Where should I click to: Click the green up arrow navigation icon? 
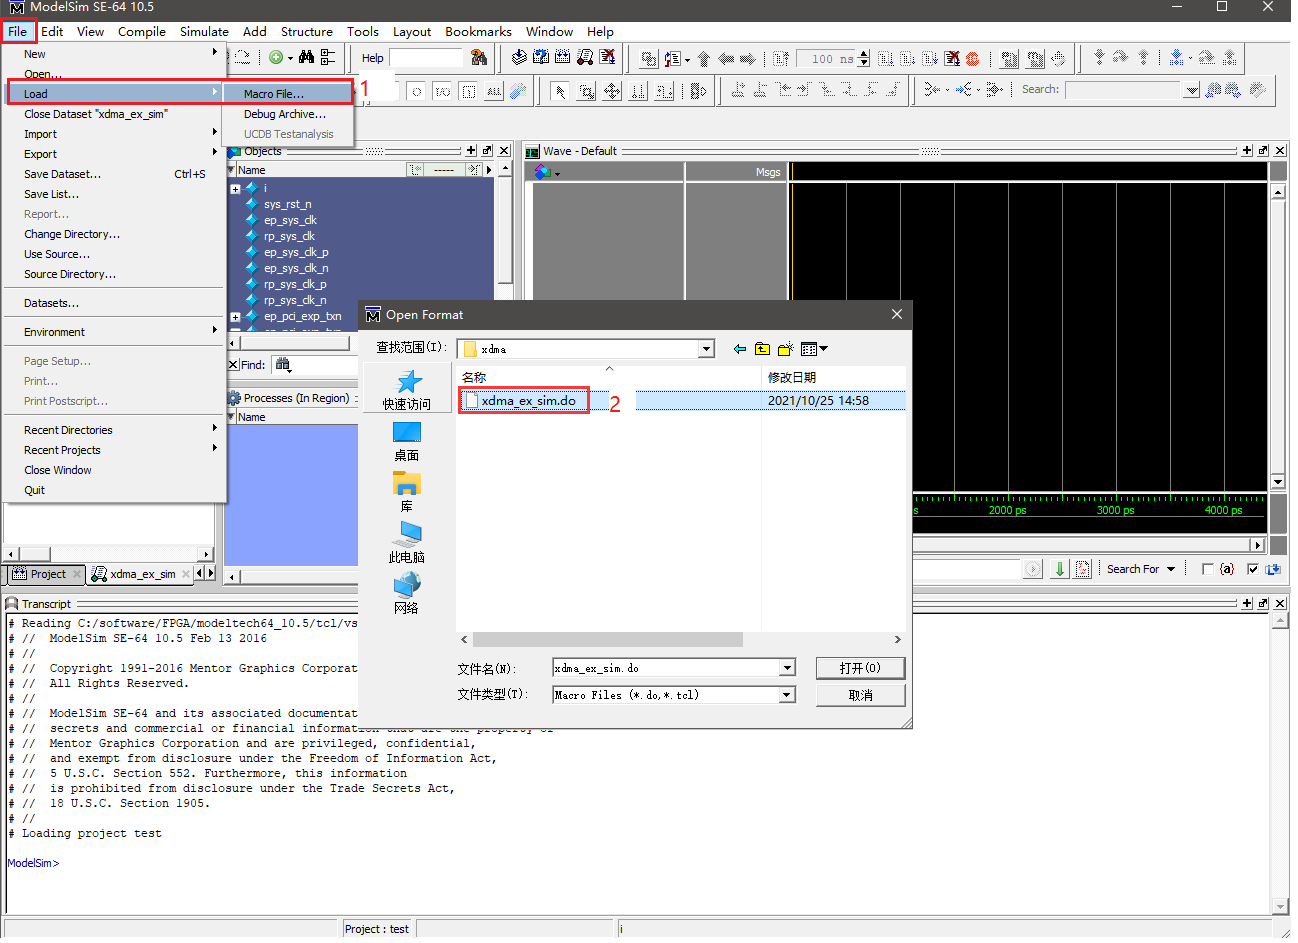tap(704, 59)
